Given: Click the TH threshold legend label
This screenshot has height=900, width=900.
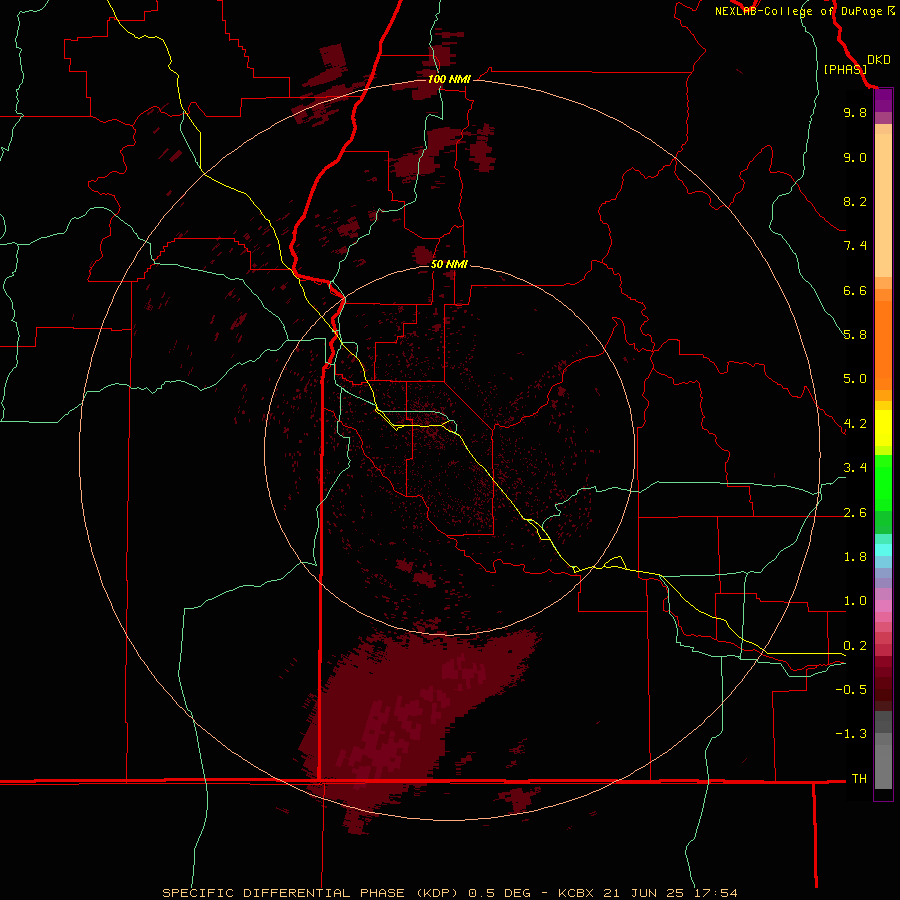Looking at the screenshot, I should pyautogui.click(x=859, y=779).
